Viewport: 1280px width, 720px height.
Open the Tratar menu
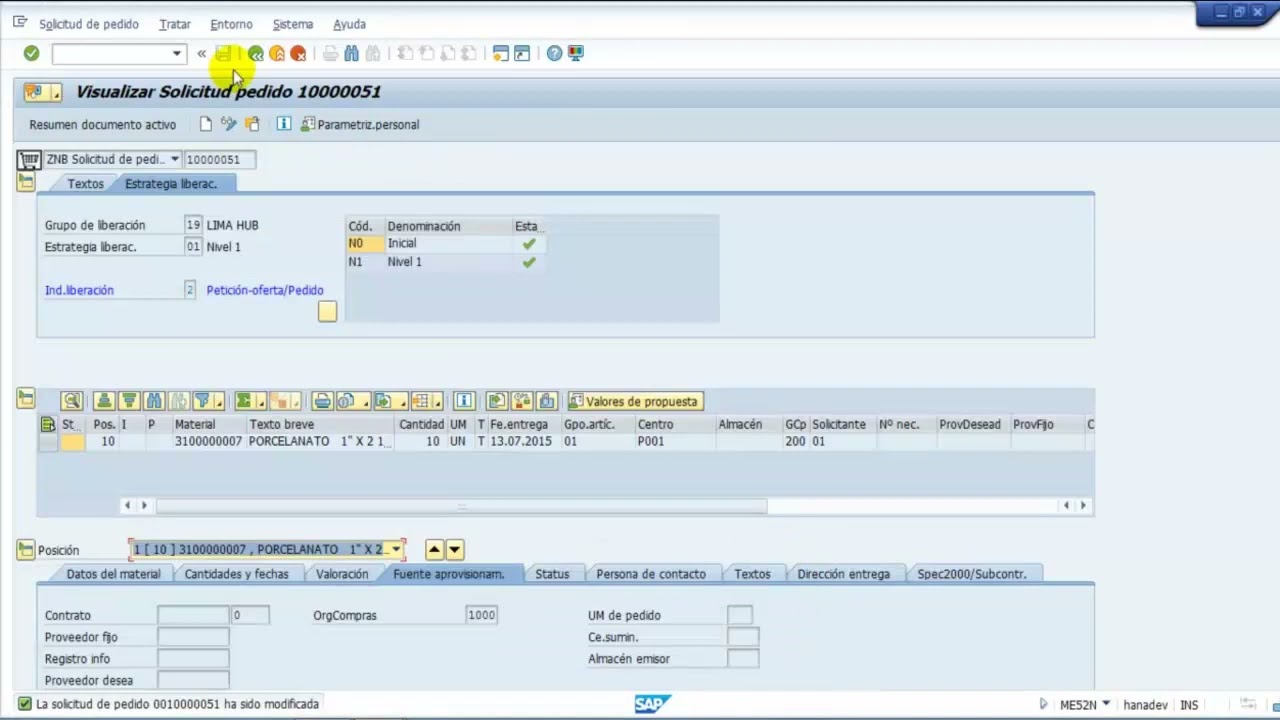(175, 24)
